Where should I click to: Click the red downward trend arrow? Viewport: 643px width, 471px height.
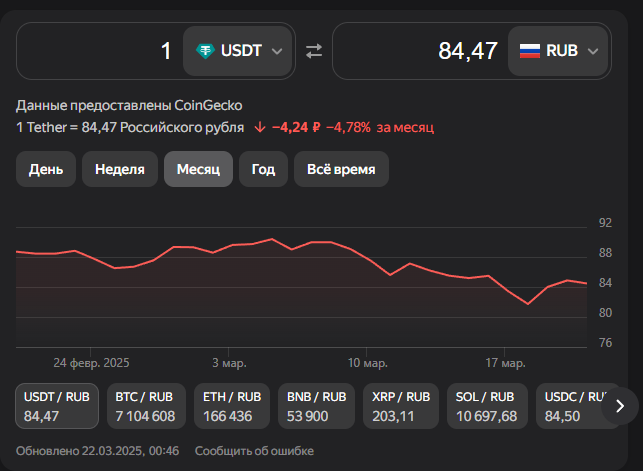pyautogui.click(x=260, y=127)
